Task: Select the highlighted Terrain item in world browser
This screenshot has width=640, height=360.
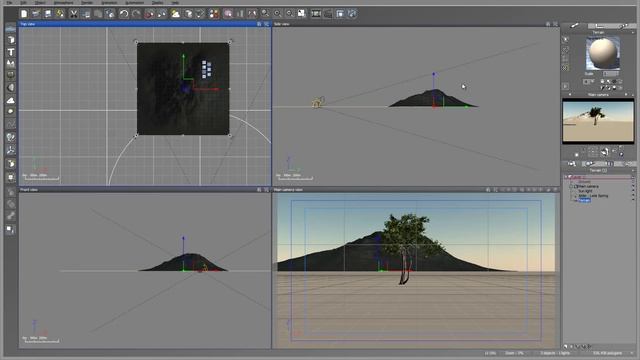Action: [x=584, y=200]
